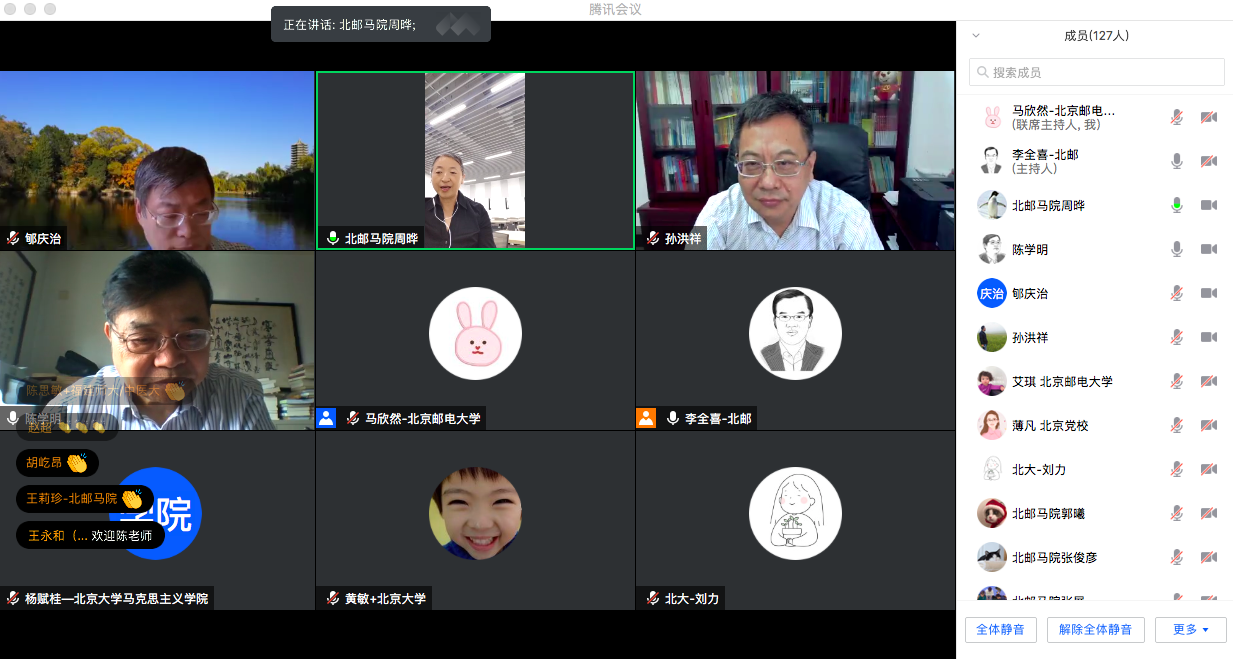The image size is (1233, 659).
Task: Click blue co-host badge beside 马欣然-北京邮电大学
Action: coord(326,418)
